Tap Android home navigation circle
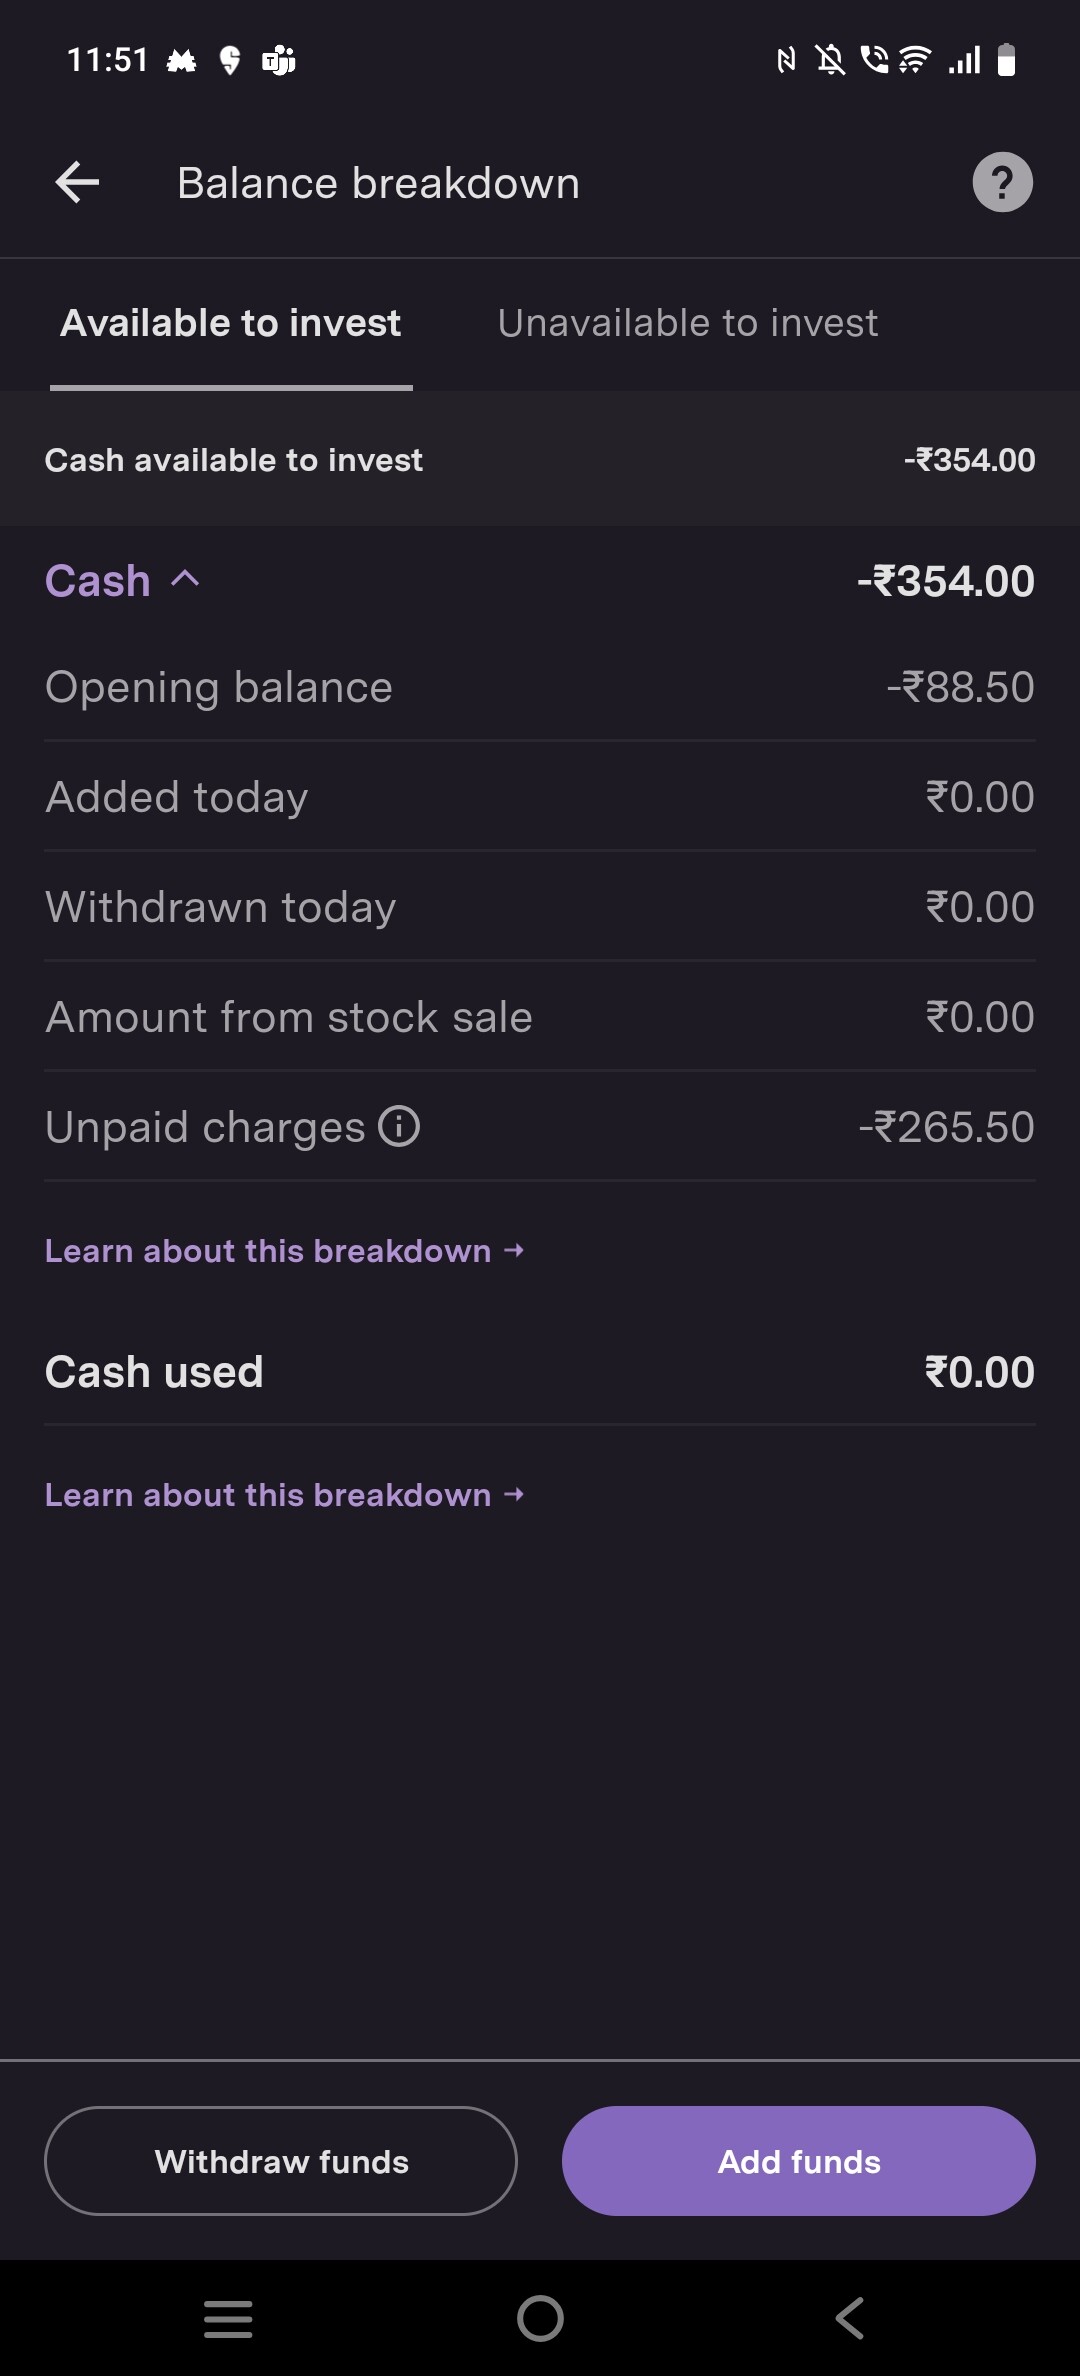 [540, 2318]
